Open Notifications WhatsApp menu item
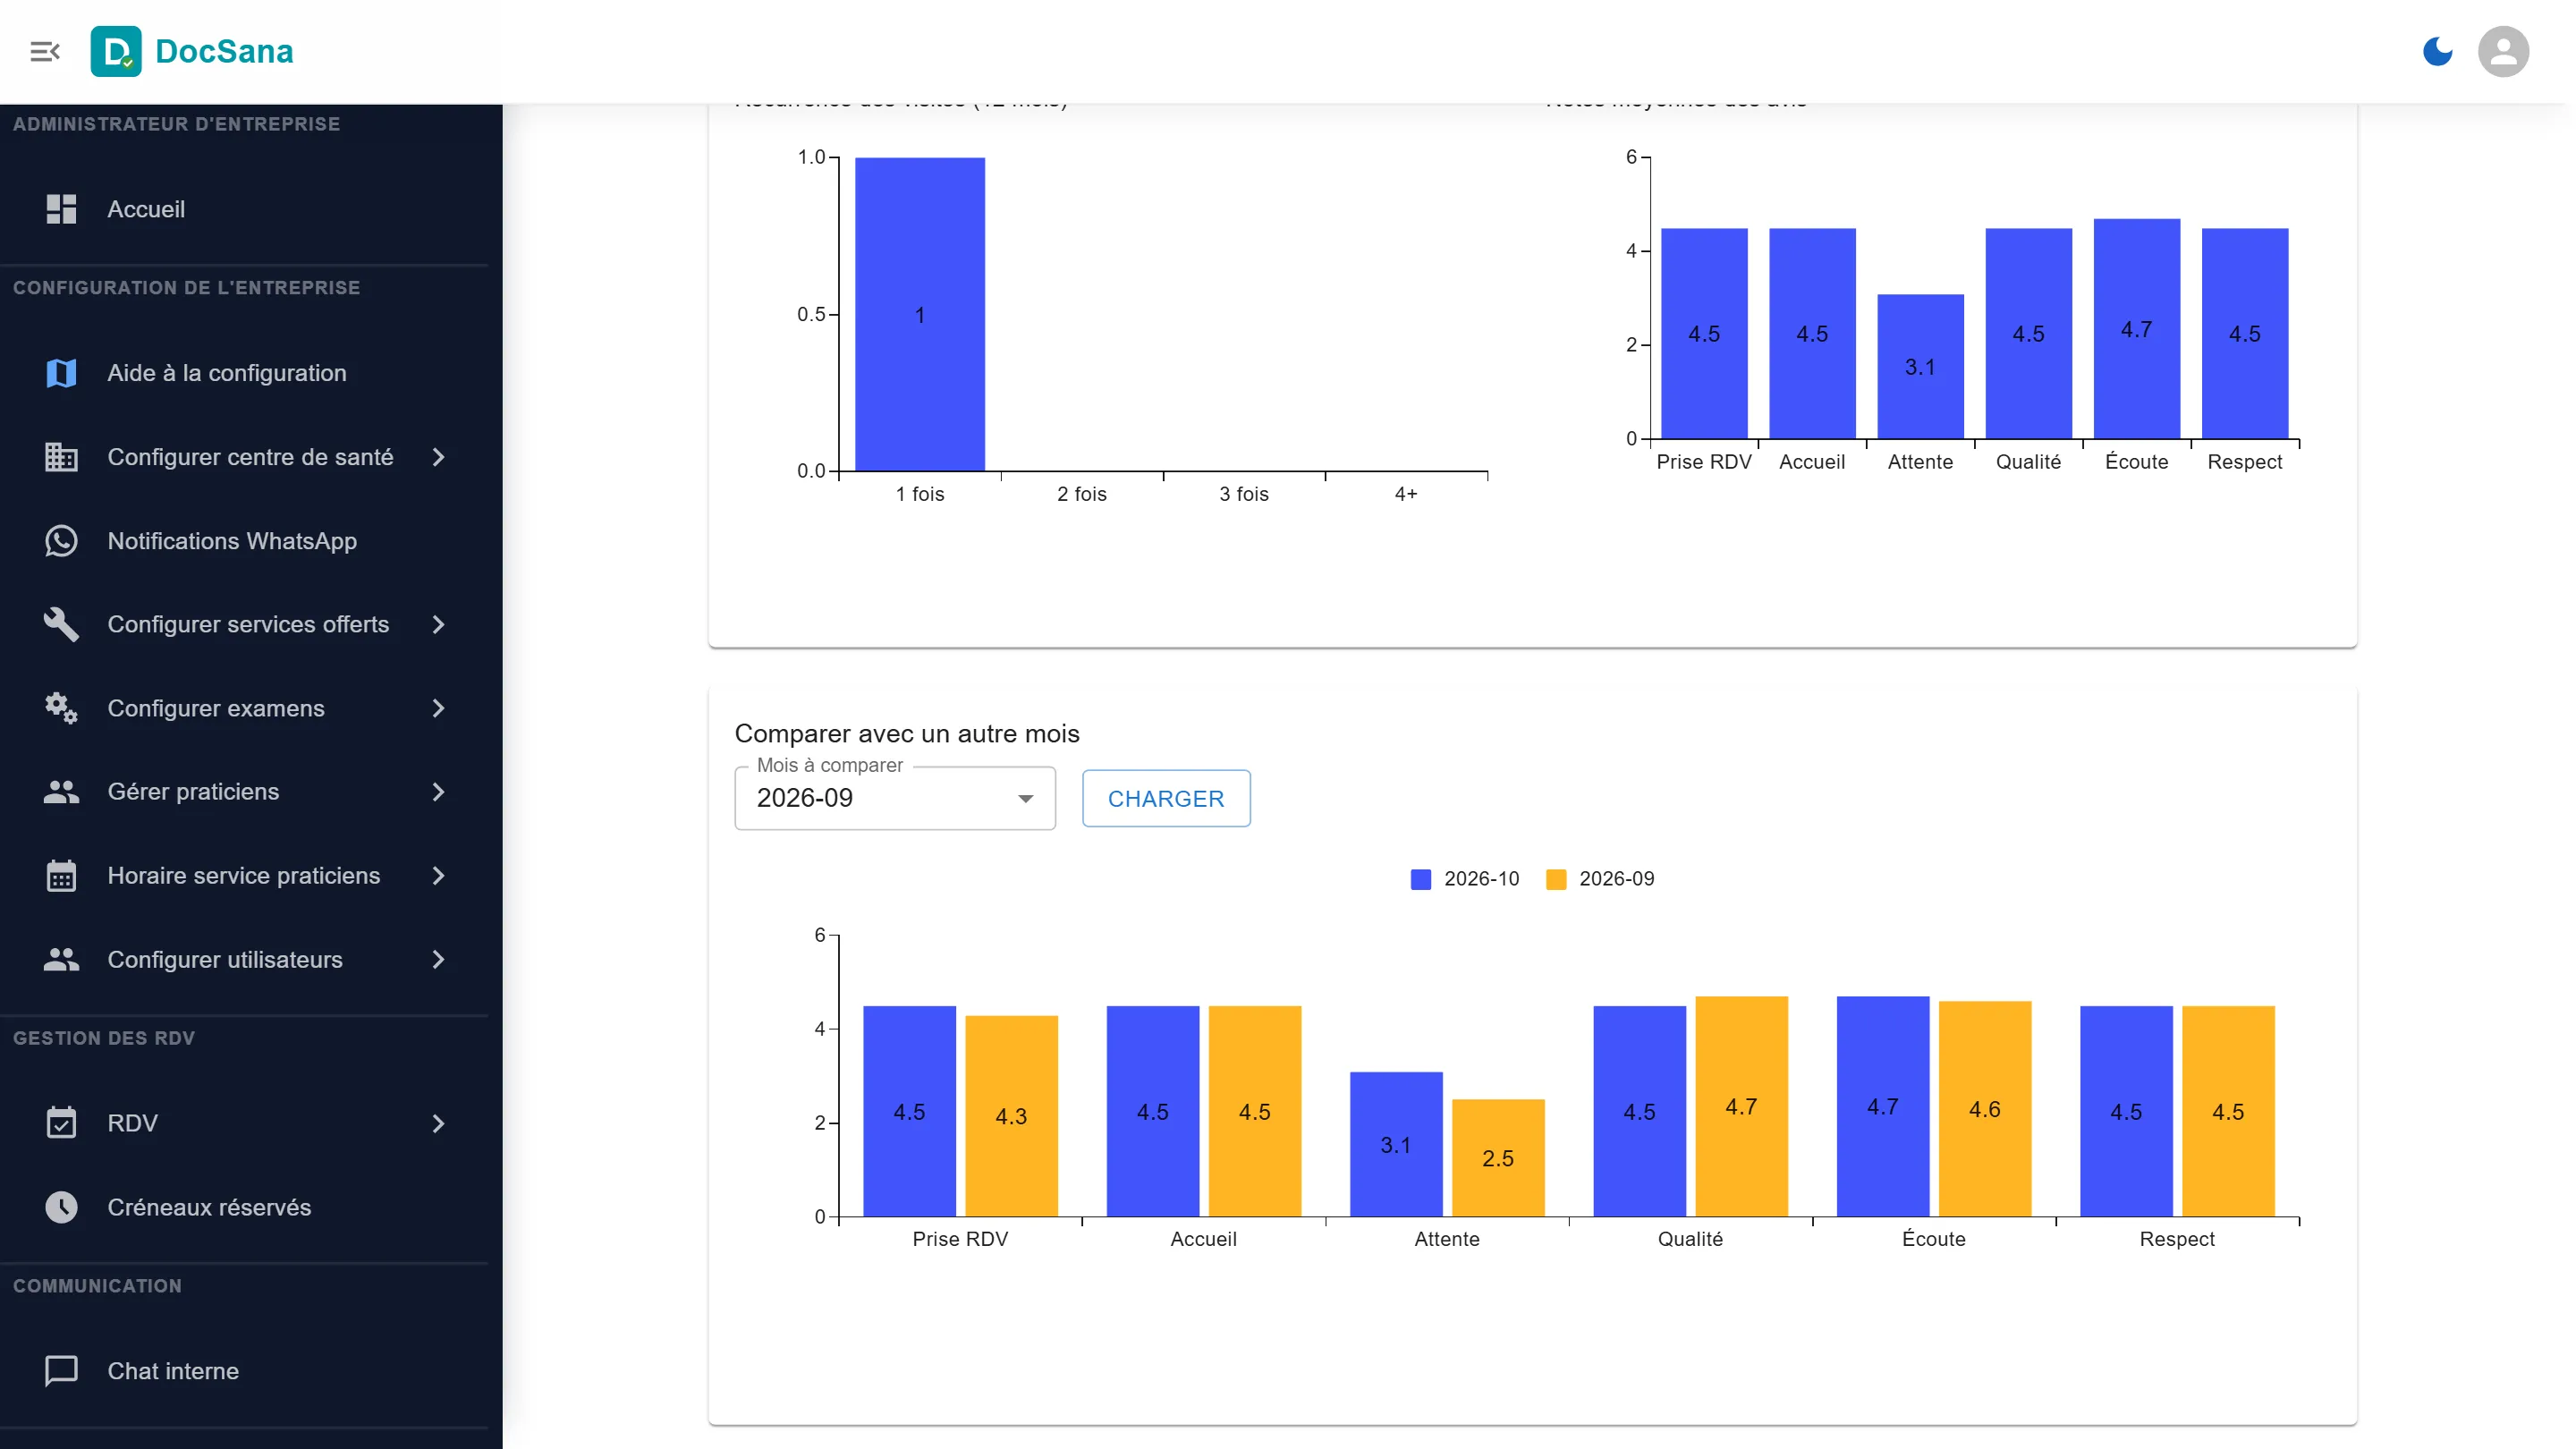Screen dimensions: 2576x1449 tap(244, 541)
